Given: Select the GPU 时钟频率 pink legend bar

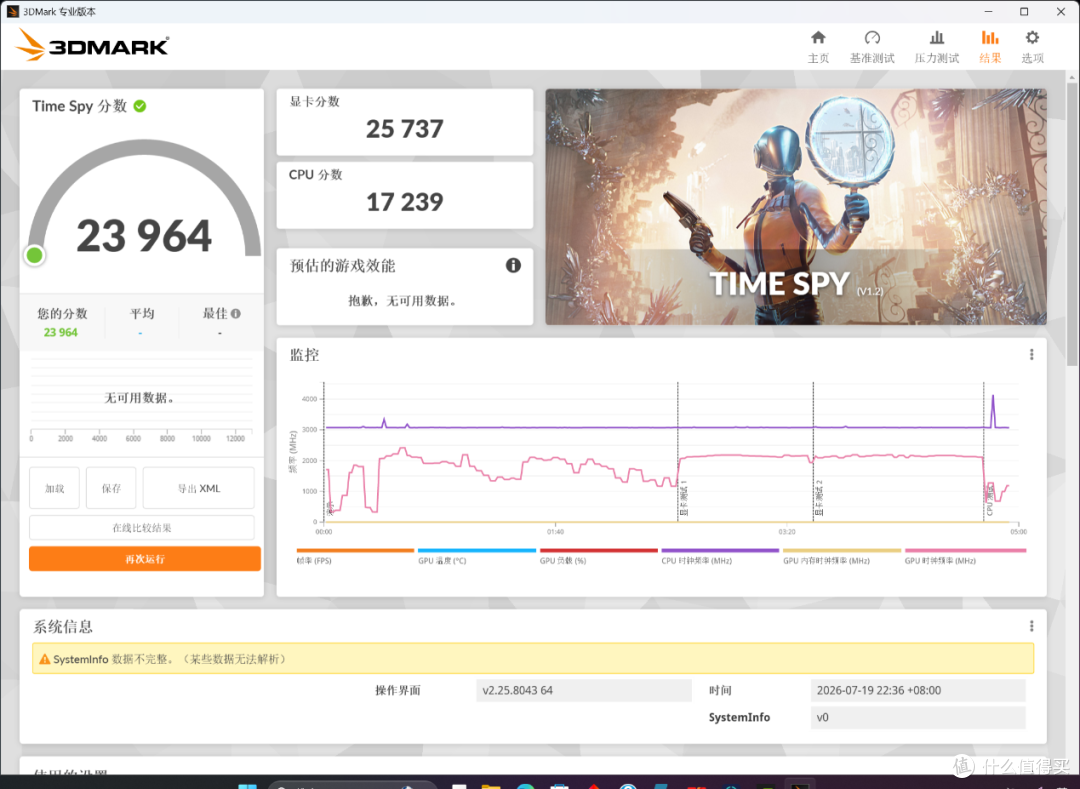Looking at the screenshot, I should 965,550.
